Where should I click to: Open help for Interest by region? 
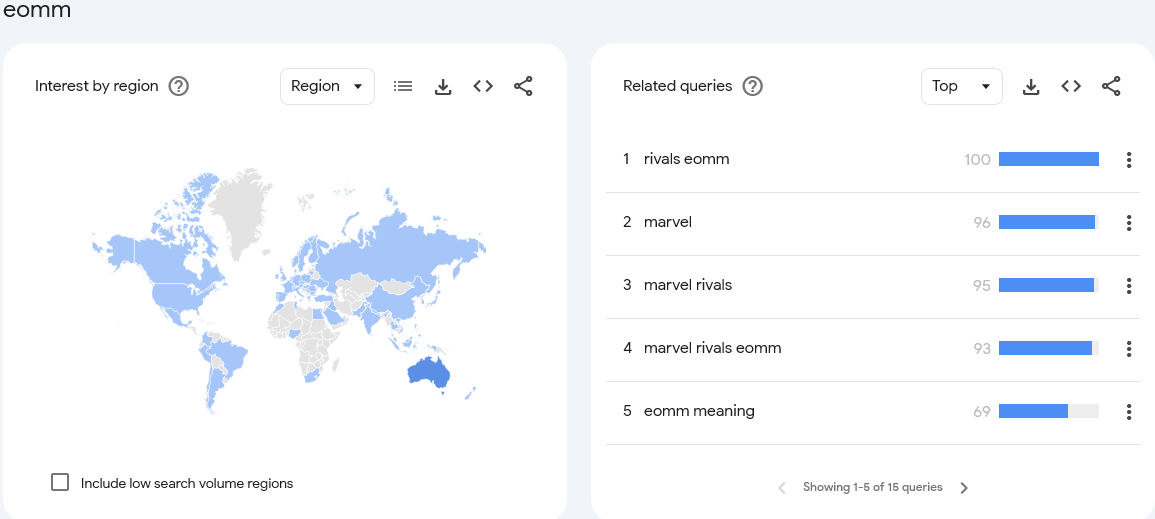(179, 86)
